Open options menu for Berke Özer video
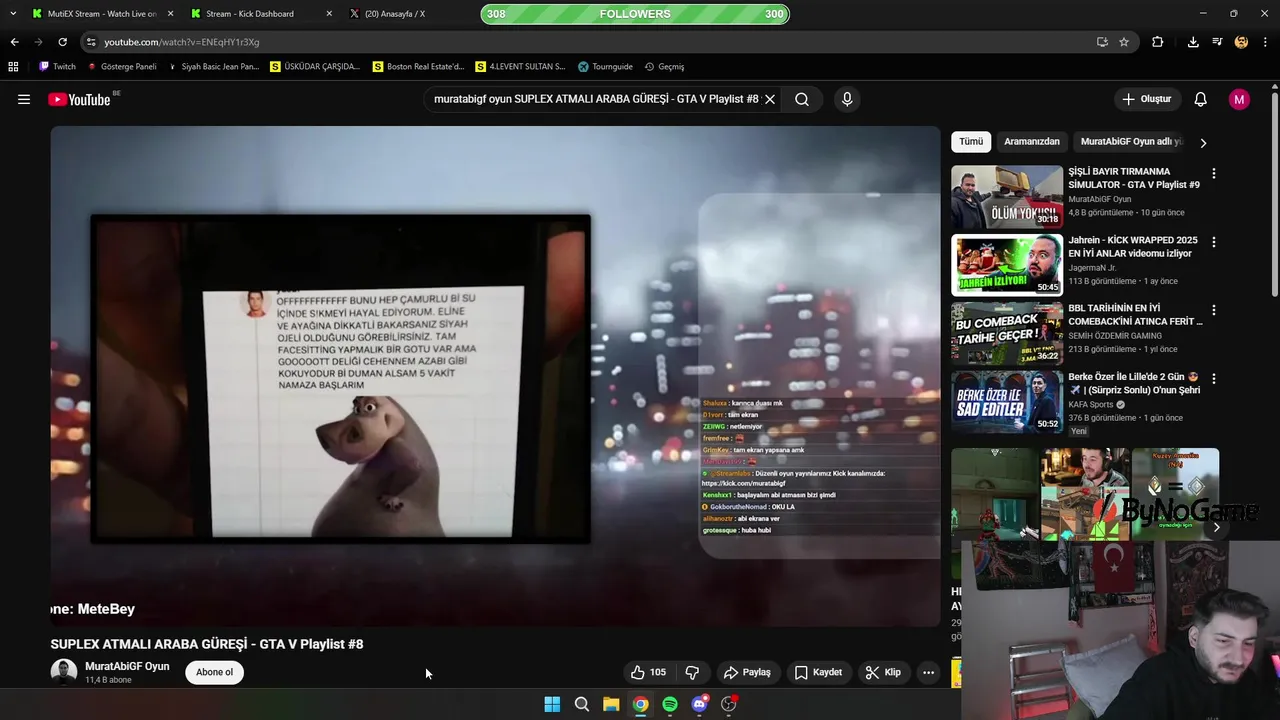Screen dimensions: 1280x720 [x=1214, y=379]
